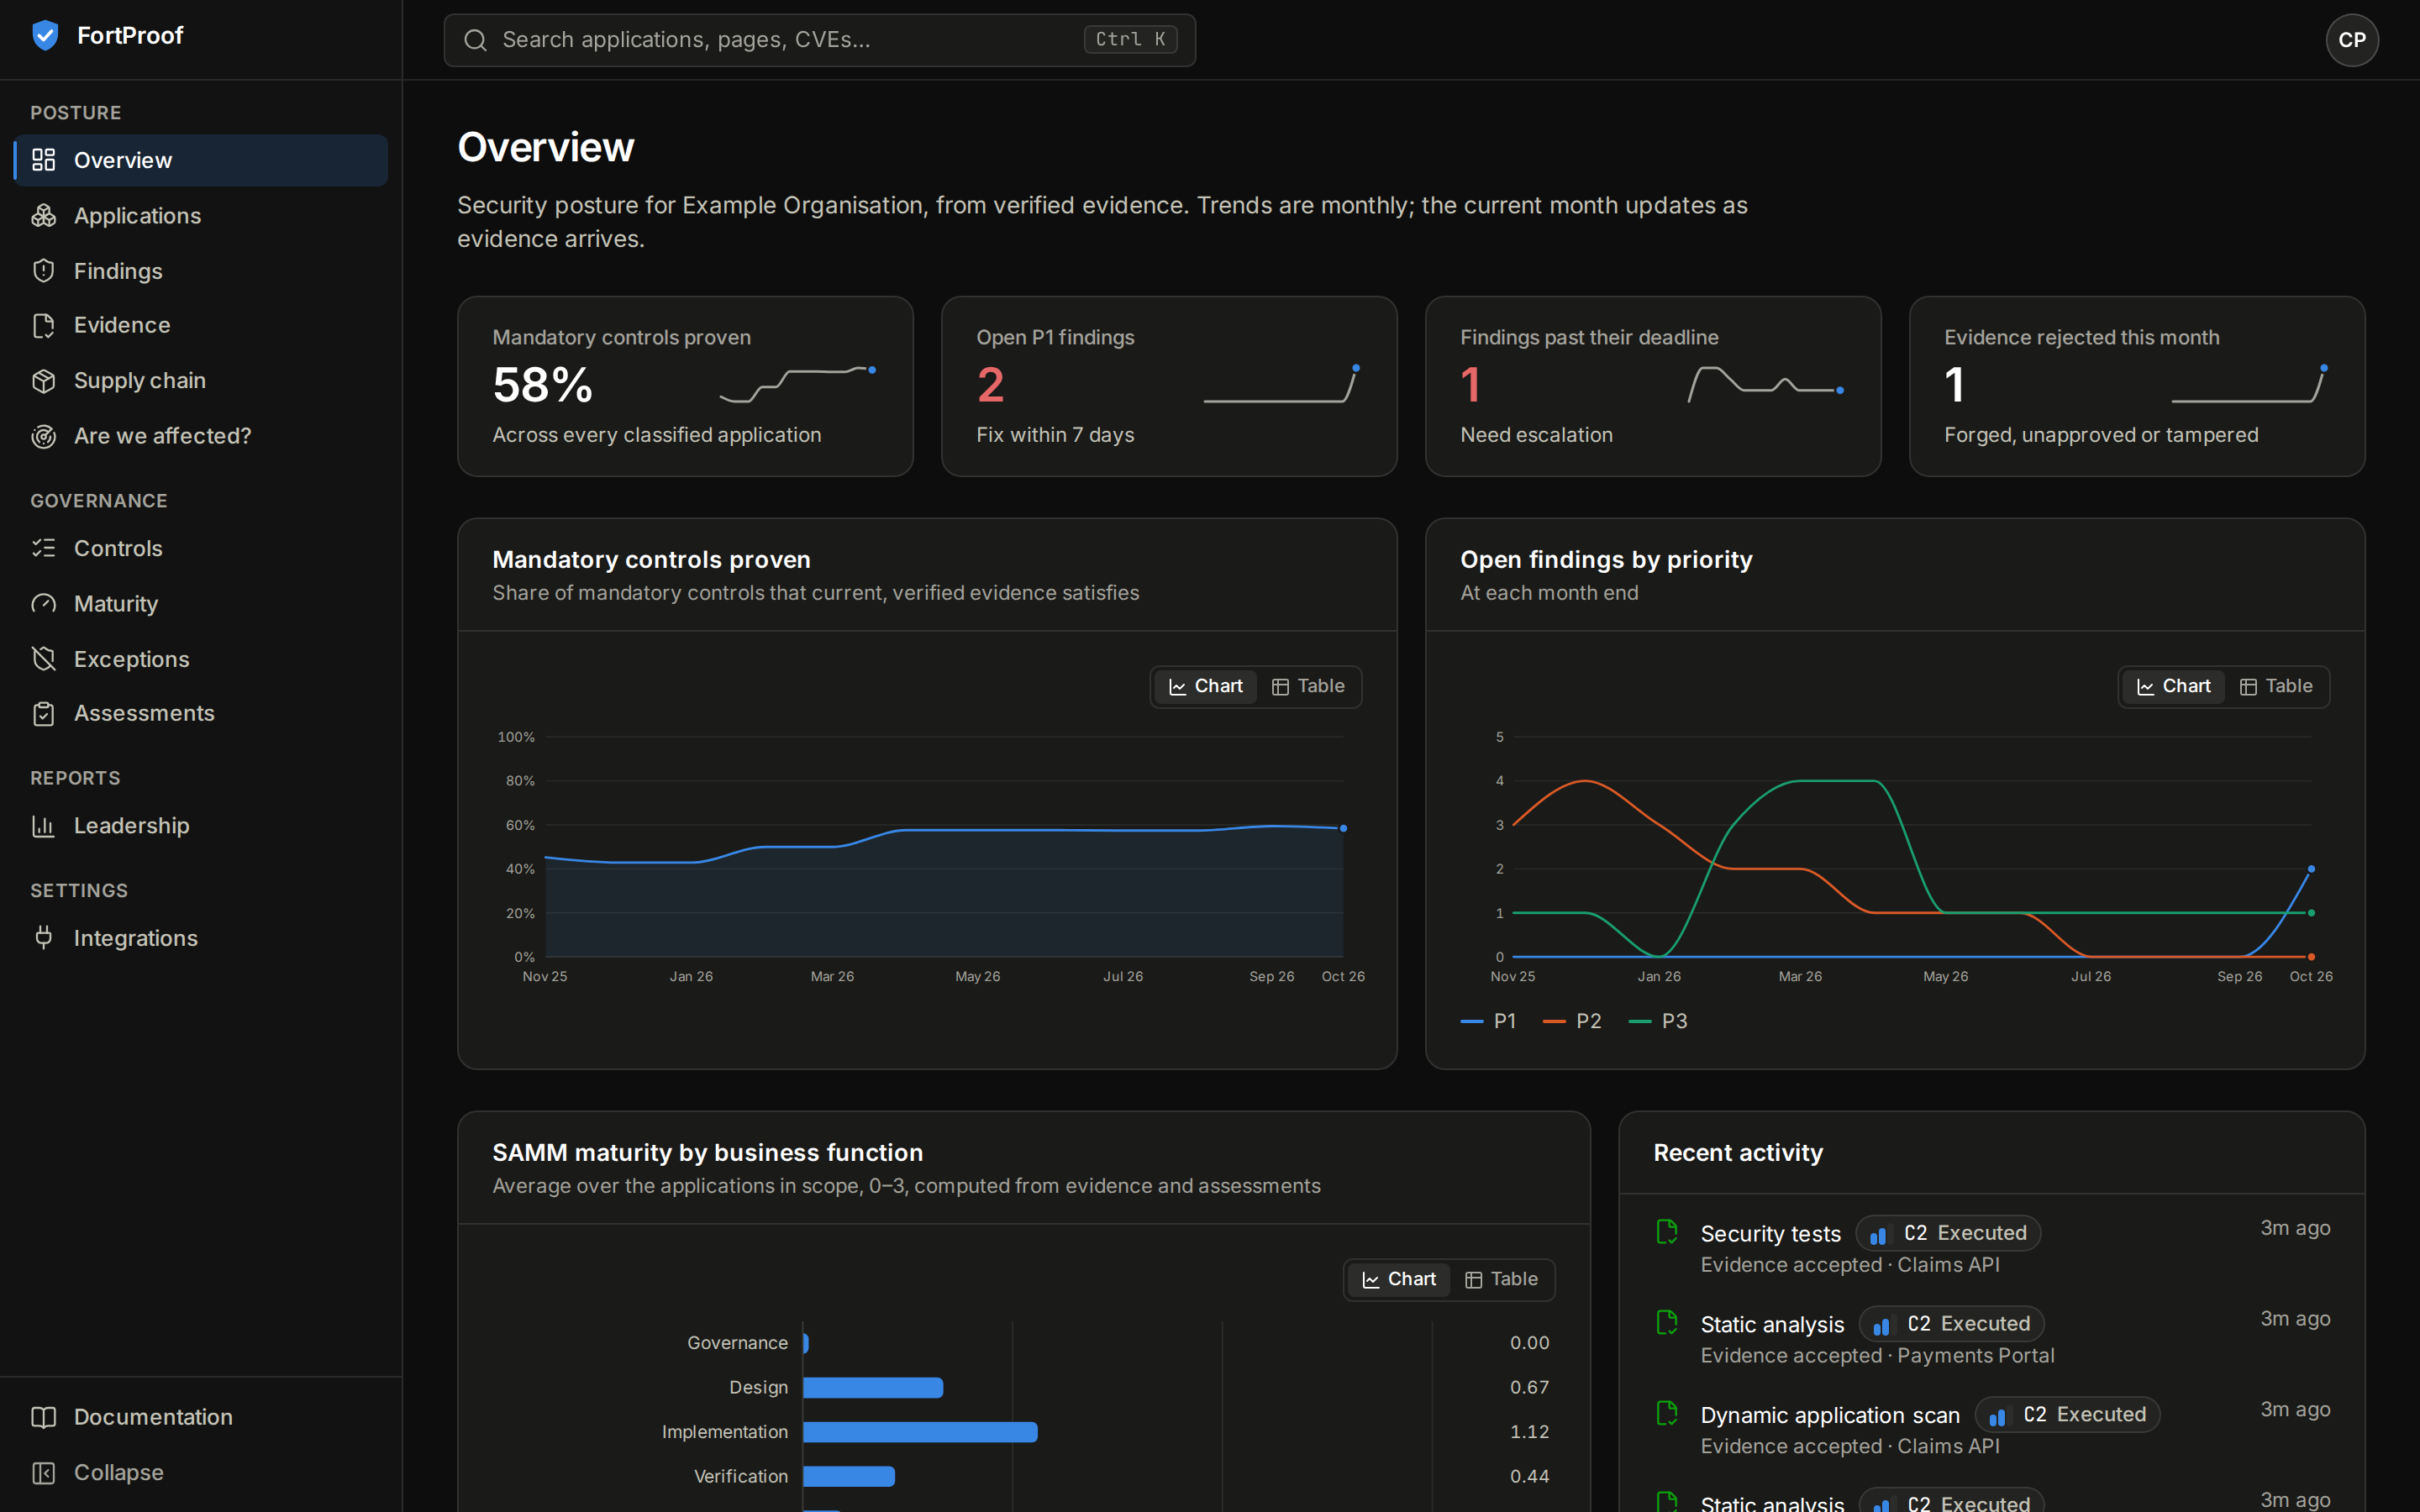Click the Security tests evidence file icon
This screenshot has width=2420, height=1512.
point(1667,1232)
